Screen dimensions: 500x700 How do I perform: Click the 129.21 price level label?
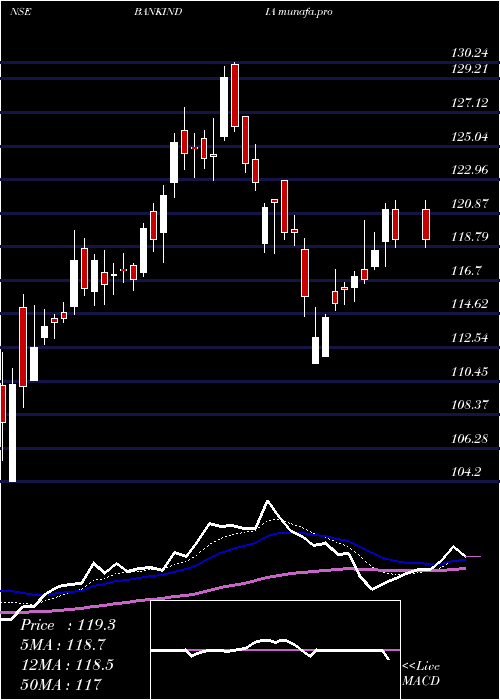[x=469, y=69]
